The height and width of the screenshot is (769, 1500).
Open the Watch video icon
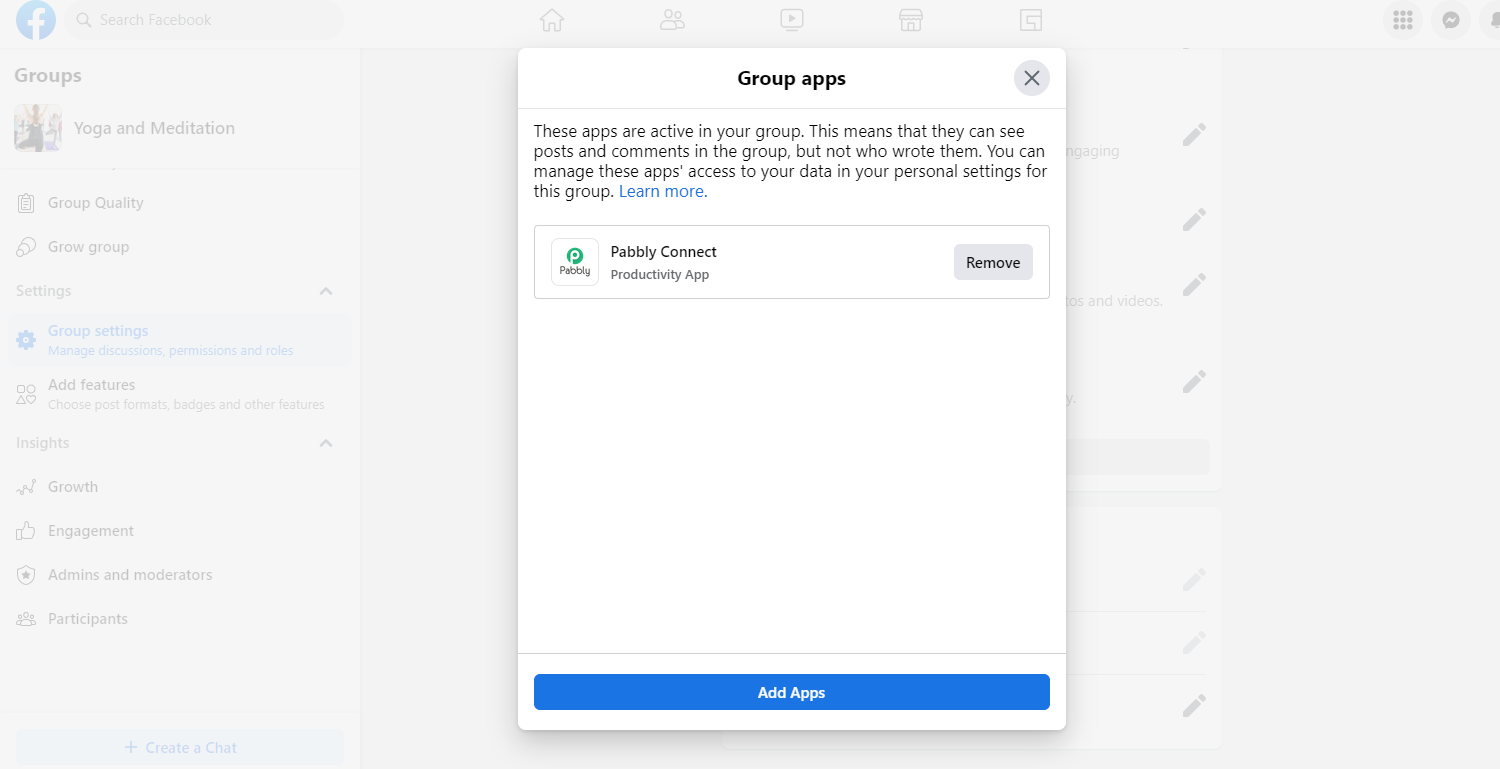791,20
